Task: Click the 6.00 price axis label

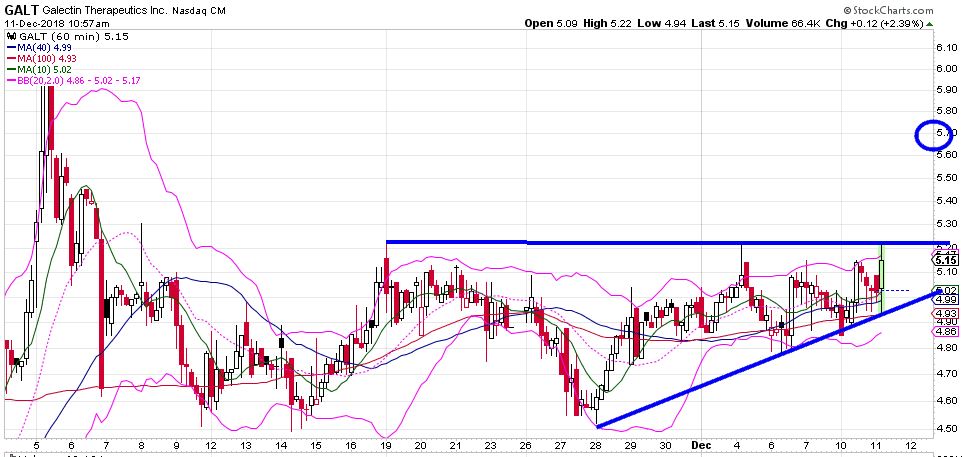Action: (x=948, y=69)
